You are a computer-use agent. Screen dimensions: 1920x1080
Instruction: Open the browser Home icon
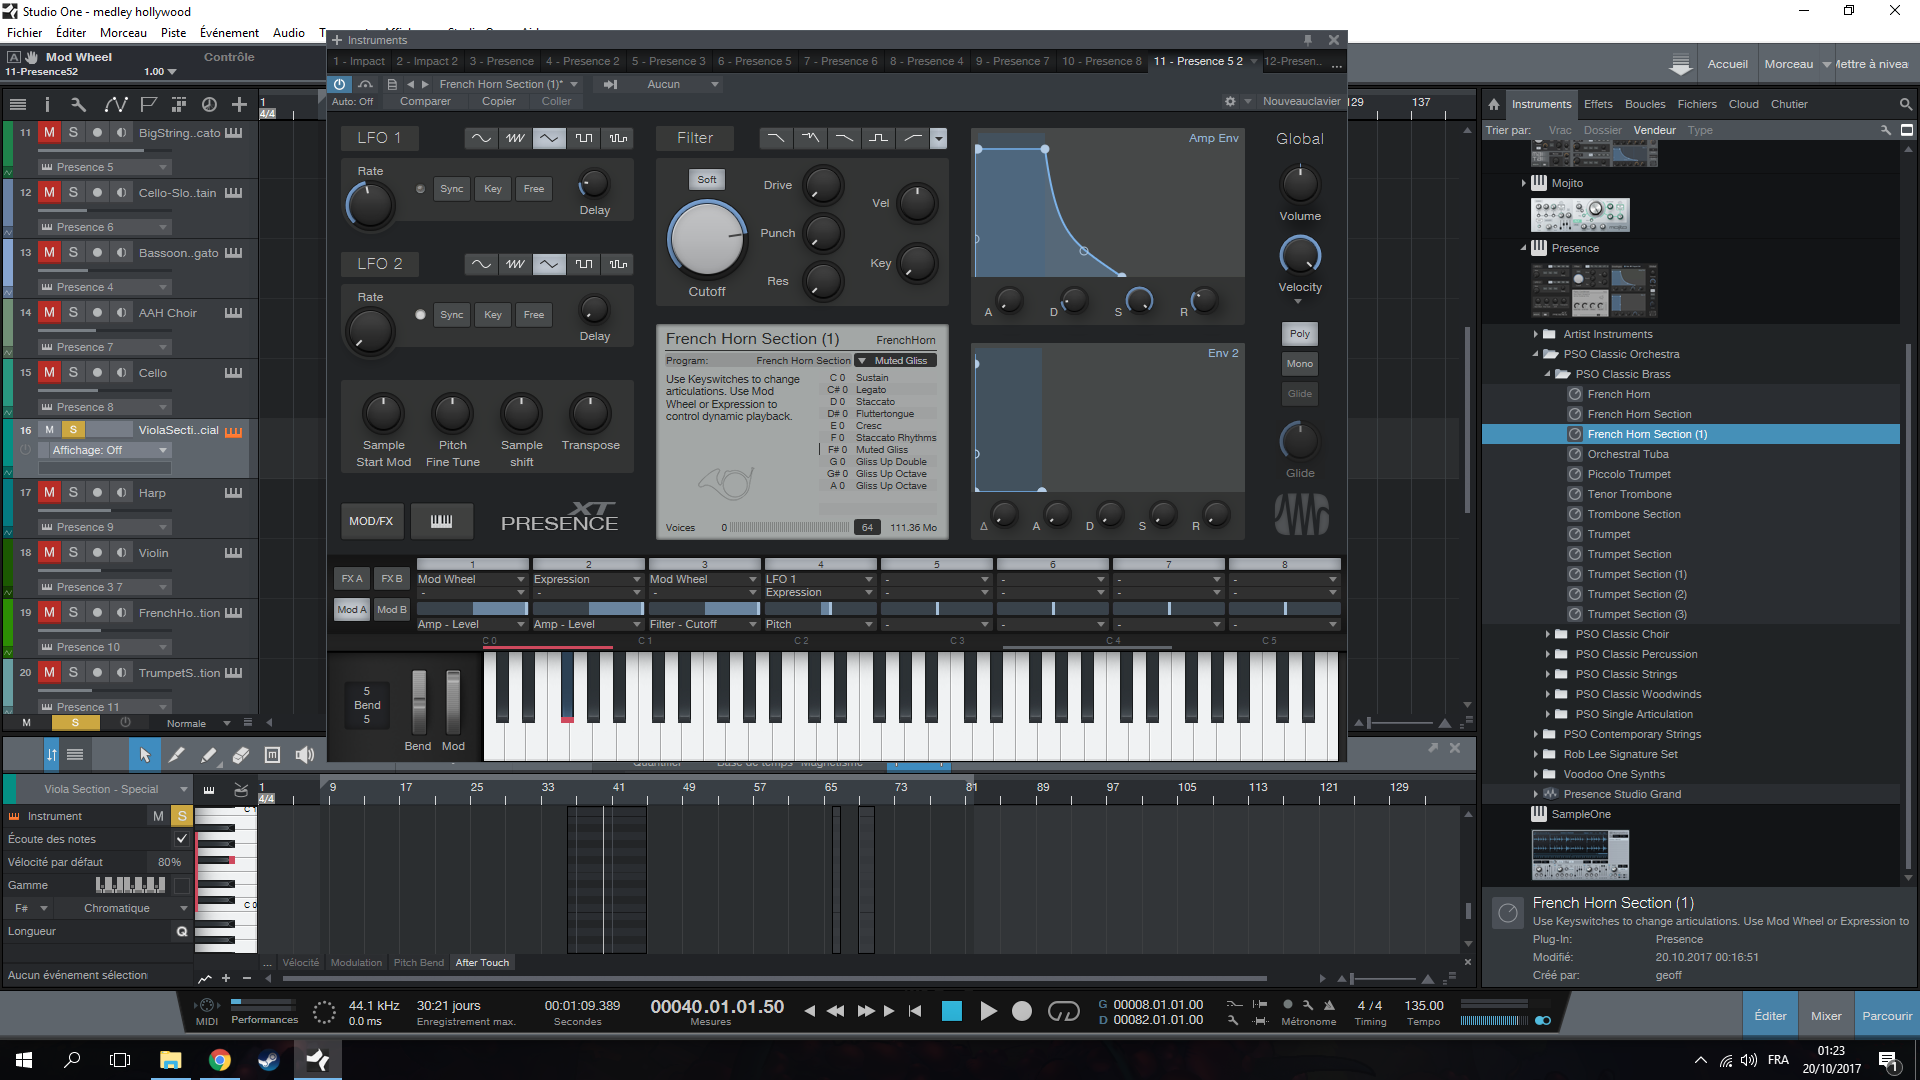1494,104
